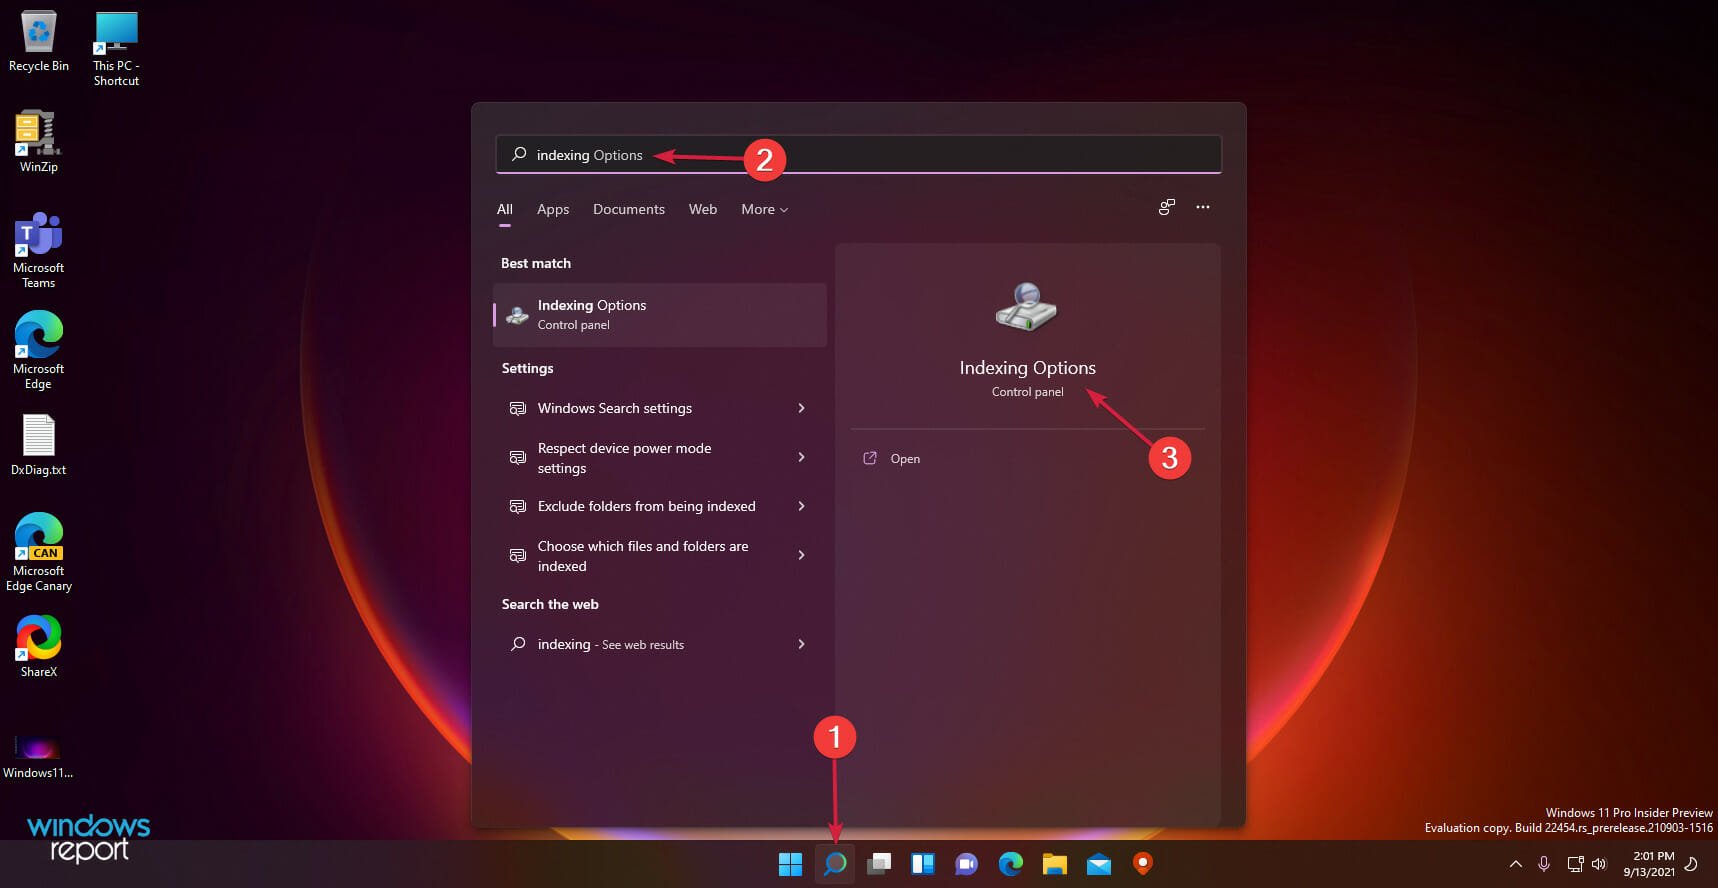Click the volume speaker icon in tray
The width and height of the screenshot is (1718, 888).
[x=1599, y=864]
